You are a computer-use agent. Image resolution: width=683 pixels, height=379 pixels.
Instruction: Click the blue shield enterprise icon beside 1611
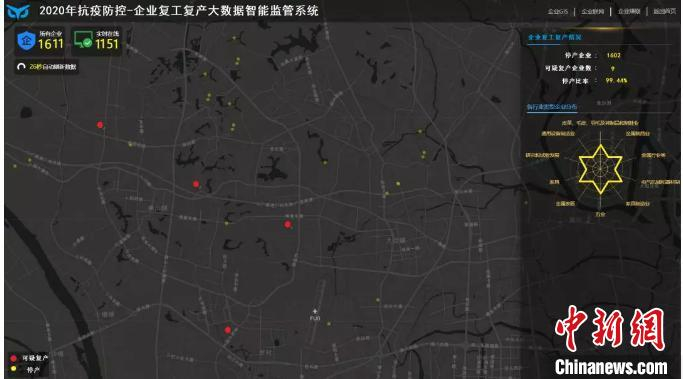26,41
